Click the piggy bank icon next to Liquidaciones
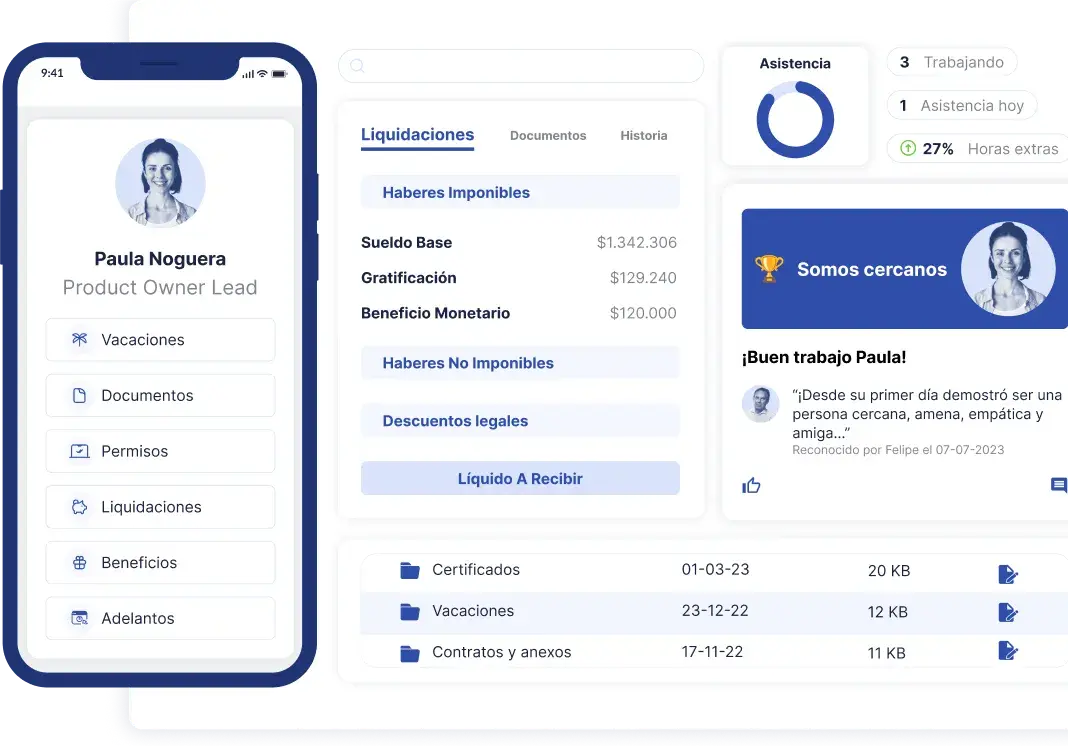Image resolution: width=1068 pixels, height=746 pixels. tap(77, 507)
